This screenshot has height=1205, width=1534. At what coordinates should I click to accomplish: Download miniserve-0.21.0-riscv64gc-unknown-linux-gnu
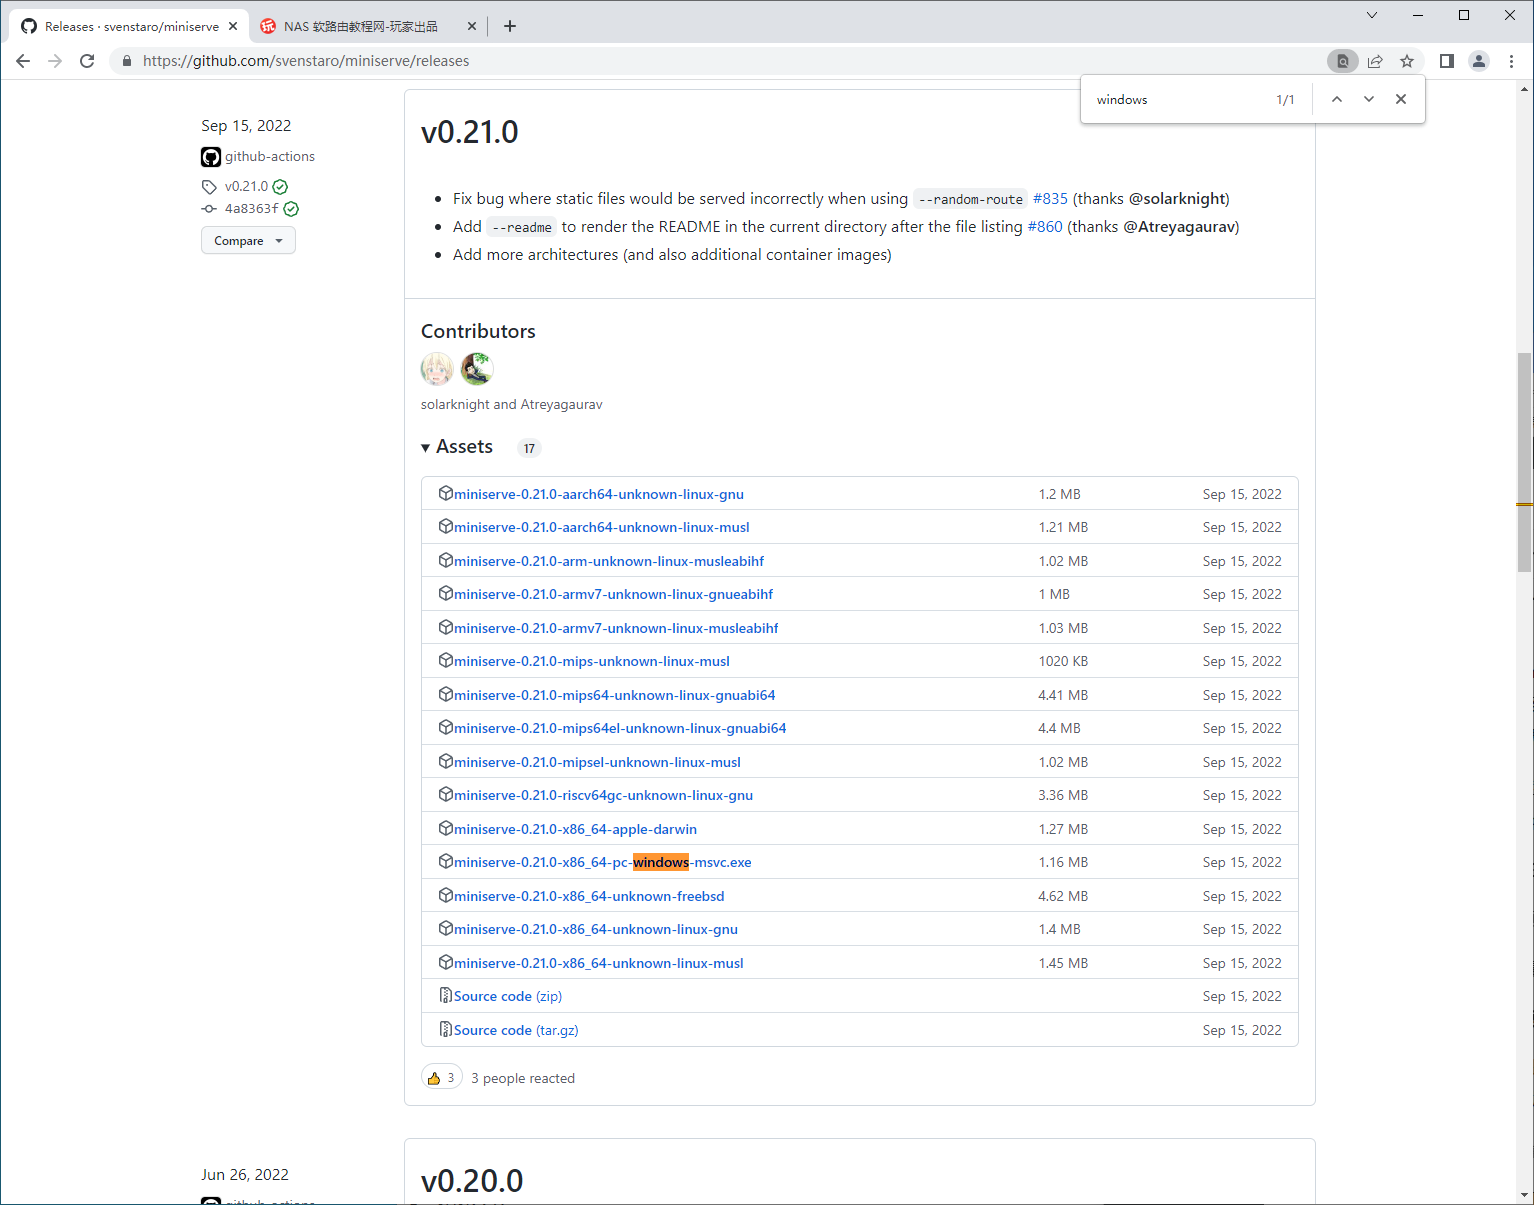coord(604,795)
